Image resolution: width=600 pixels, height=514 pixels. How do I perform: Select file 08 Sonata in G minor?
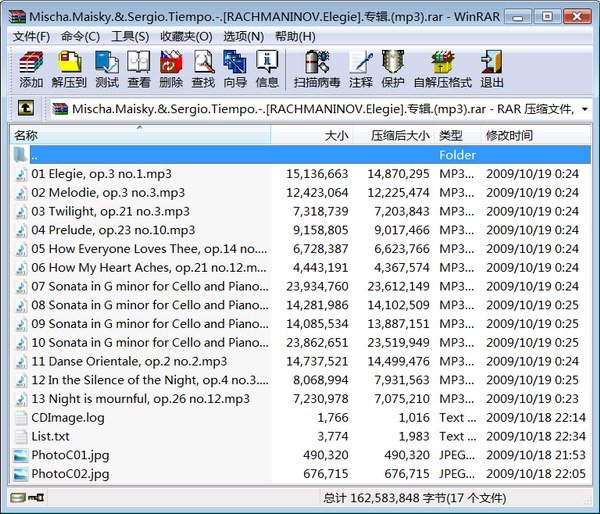(x=150, y=305)
